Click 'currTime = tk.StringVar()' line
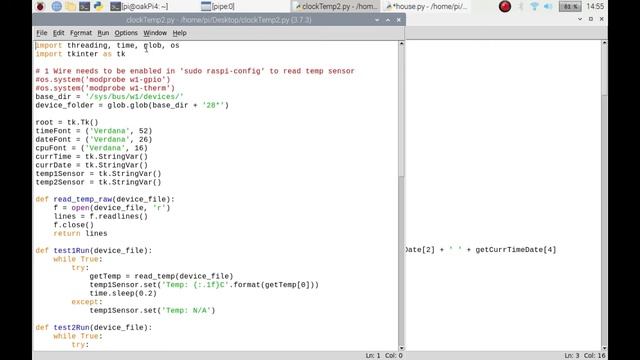The image size is (640, 360). coord(91,157)
